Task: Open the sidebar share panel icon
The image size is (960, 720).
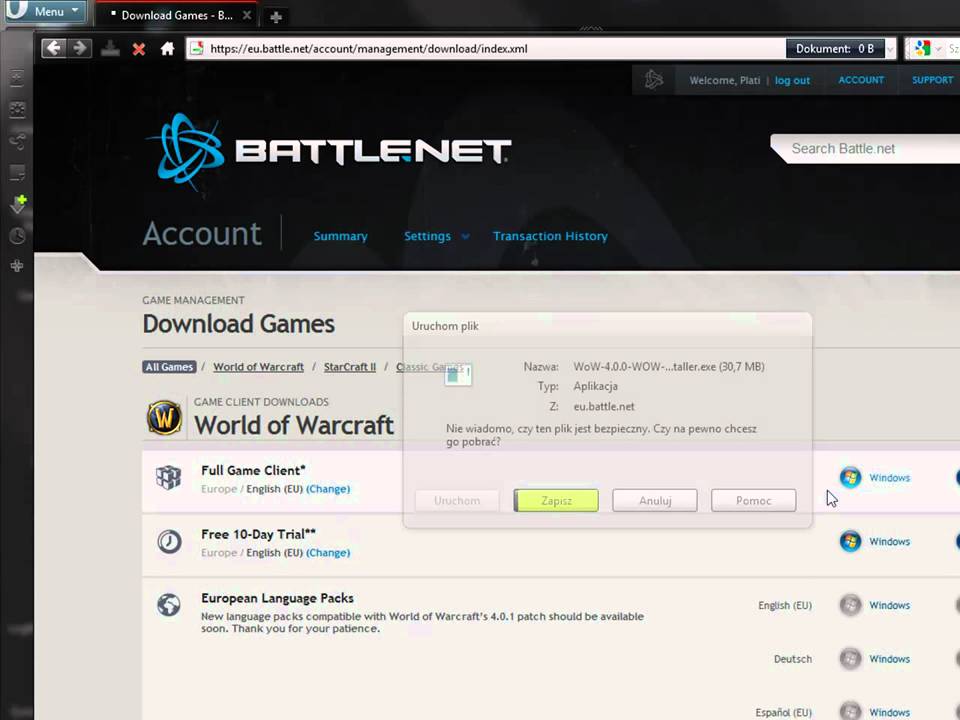Action: pos(17,141)
